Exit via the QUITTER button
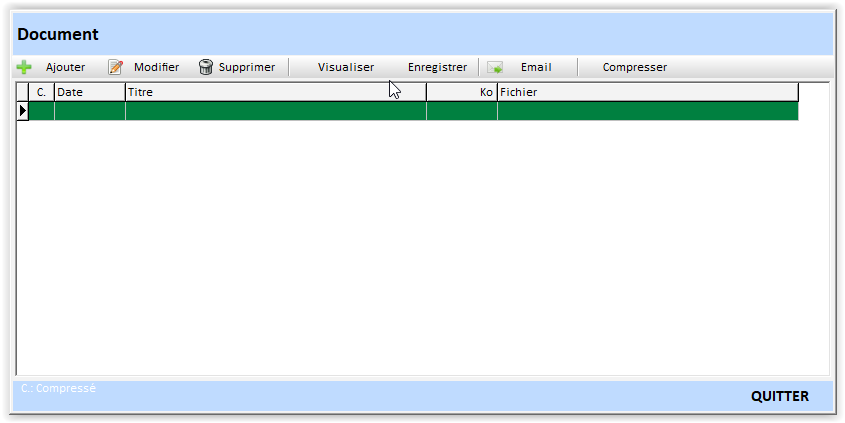Screen dimensions: 845x423 point(779,396)
